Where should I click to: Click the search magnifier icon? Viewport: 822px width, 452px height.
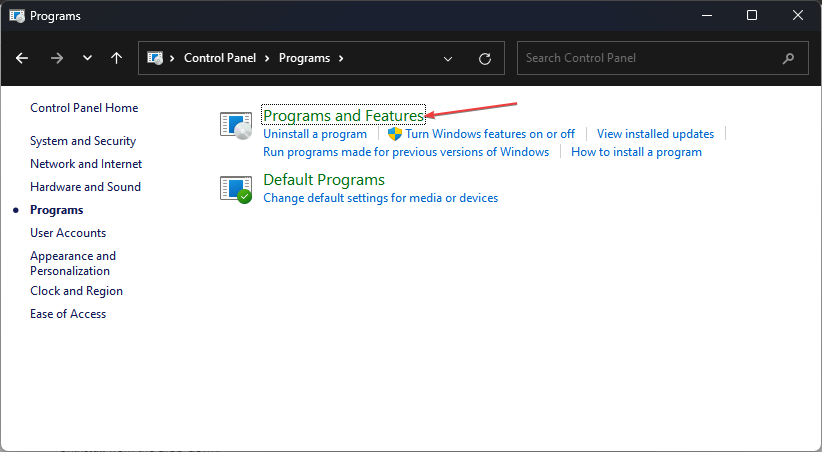[789, 58]
